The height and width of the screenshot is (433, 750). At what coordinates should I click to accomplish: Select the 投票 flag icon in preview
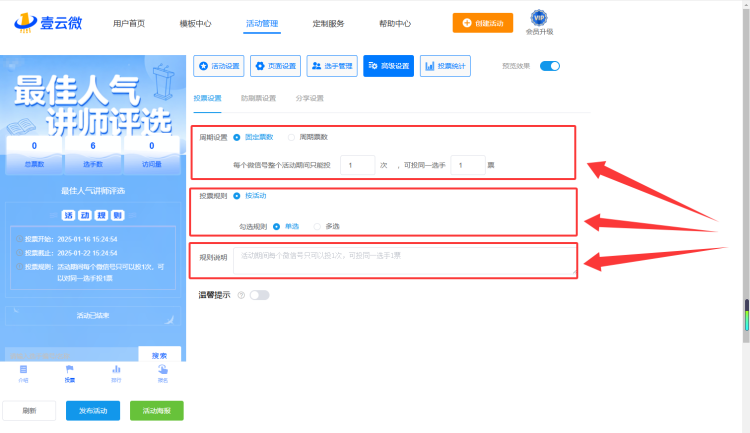pyautogui.click(x=70, y=369)
